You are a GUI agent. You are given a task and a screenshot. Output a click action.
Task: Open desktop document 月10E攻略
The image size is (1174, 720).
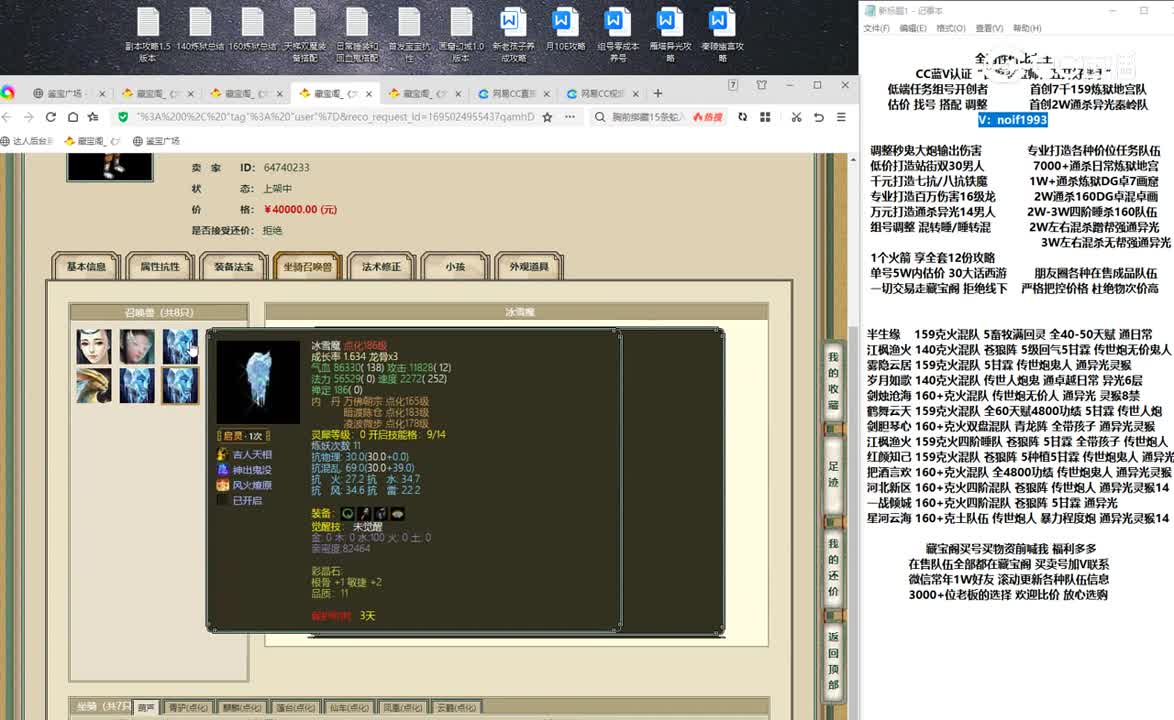coord(565,30)
